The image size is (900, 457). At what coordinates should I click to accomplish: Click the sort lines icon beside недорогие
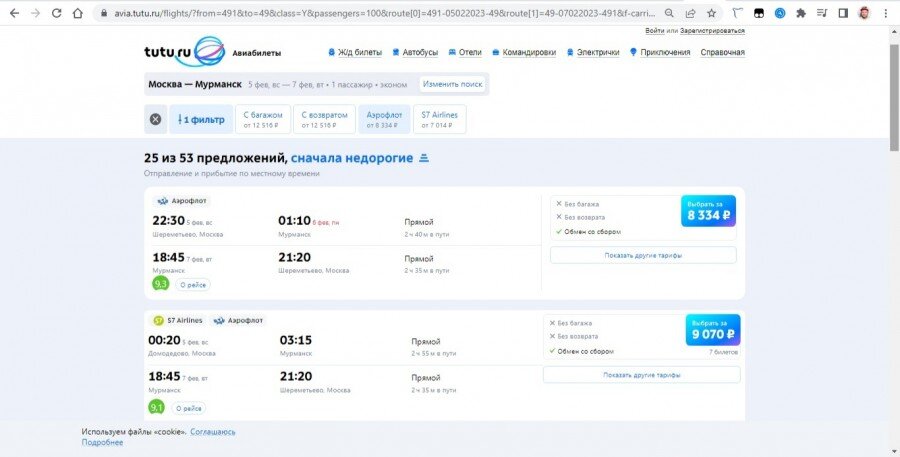coord(424,158)
